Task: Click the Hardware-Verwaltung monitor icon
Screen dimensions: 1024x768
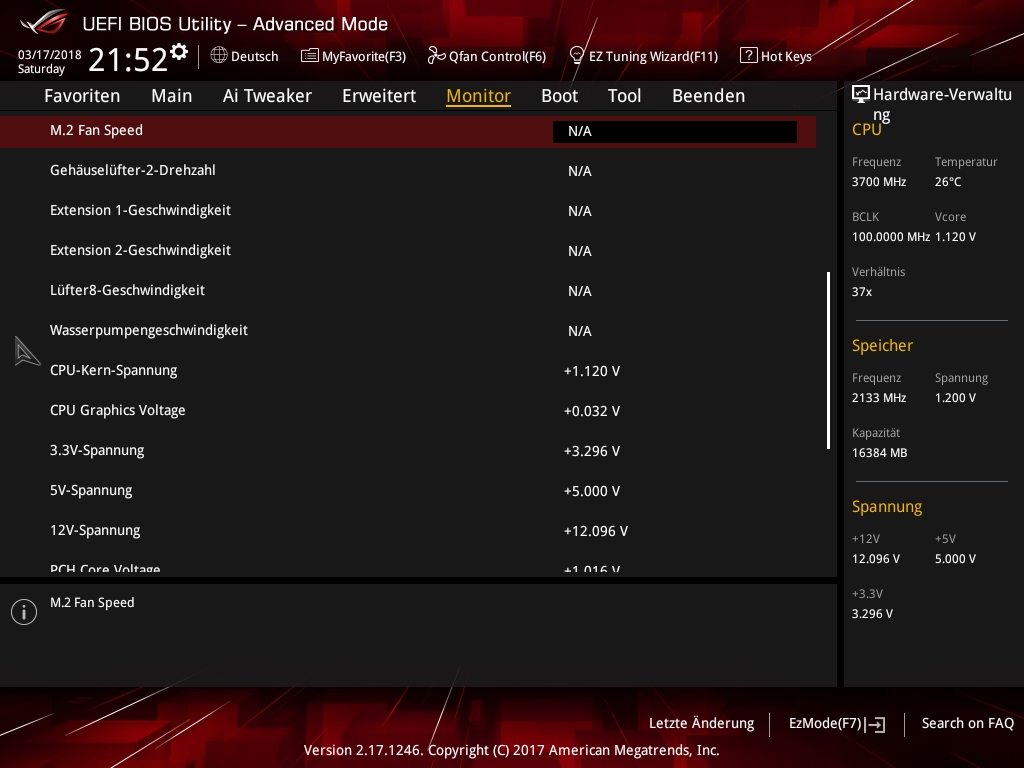Action: [861, 95]
